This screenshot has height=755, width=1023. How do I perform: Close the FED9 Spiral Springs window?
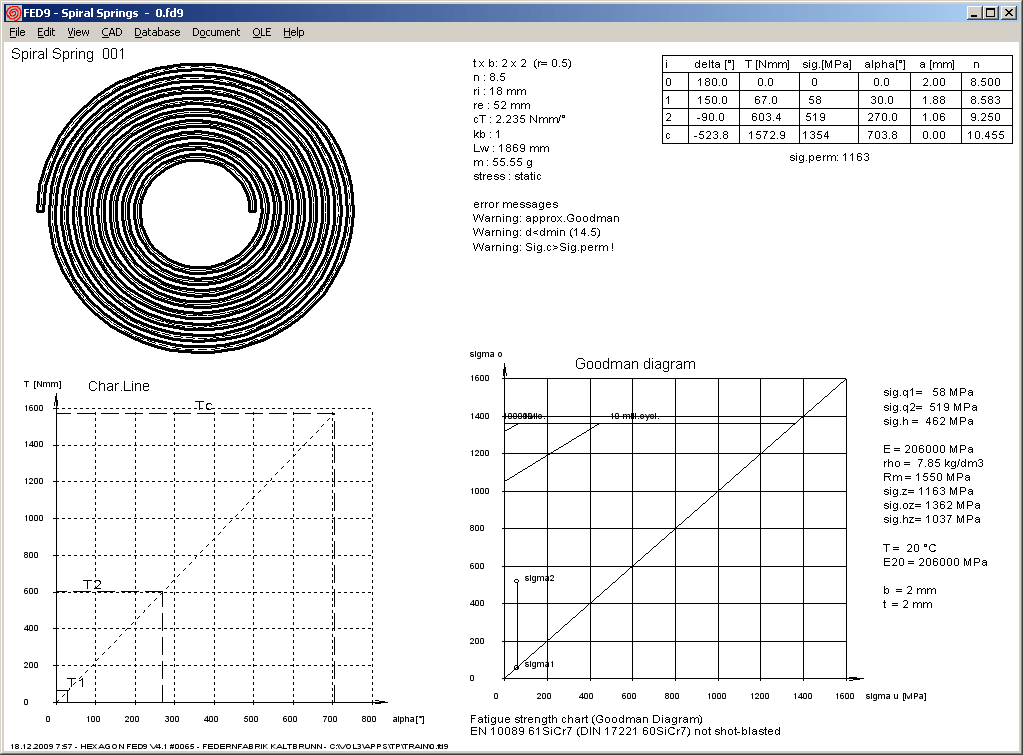pyautogui.click(x=1009, y=12)
